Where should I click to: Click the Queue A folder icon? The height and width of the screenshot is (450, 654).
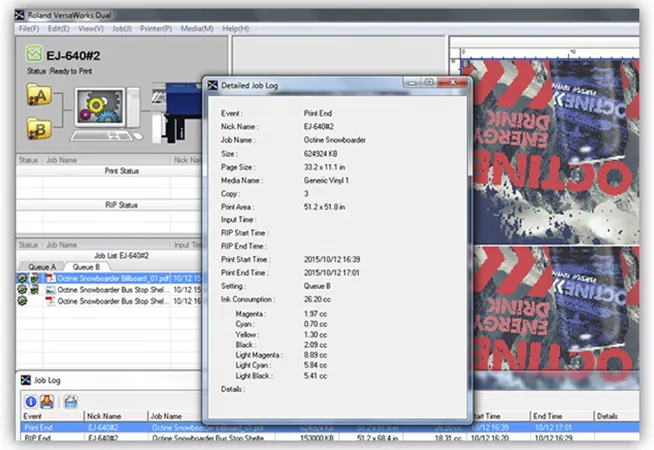click(x=40, y=94)
